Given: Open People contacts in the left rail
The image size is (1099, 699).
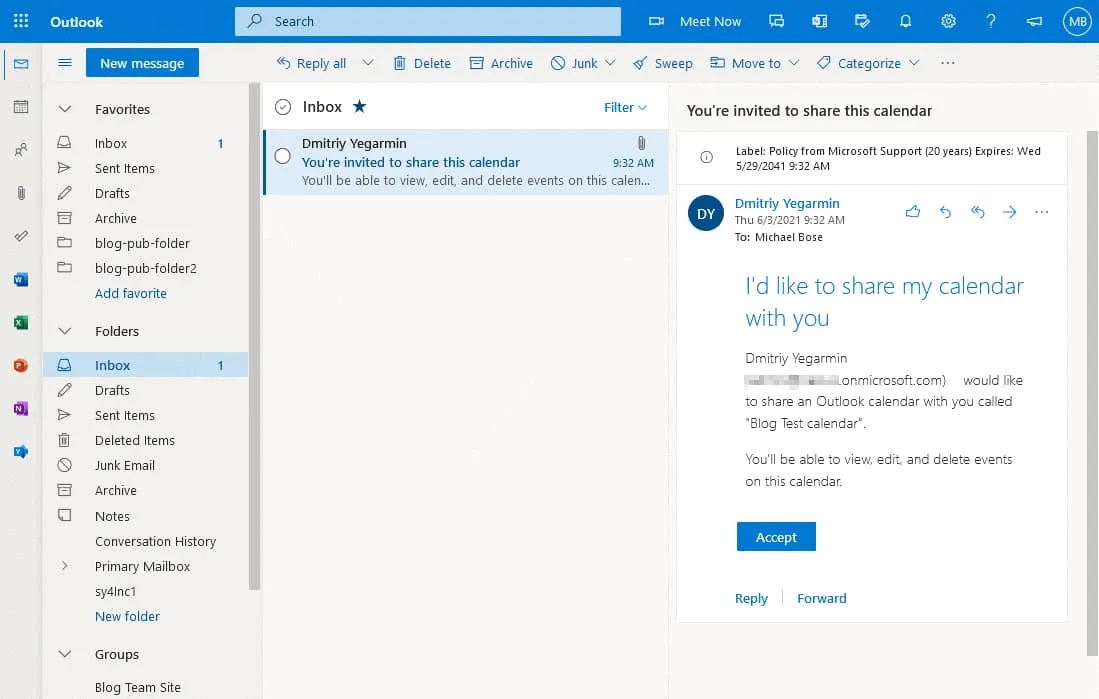Looking at the screenshot, I should [21, 150].
